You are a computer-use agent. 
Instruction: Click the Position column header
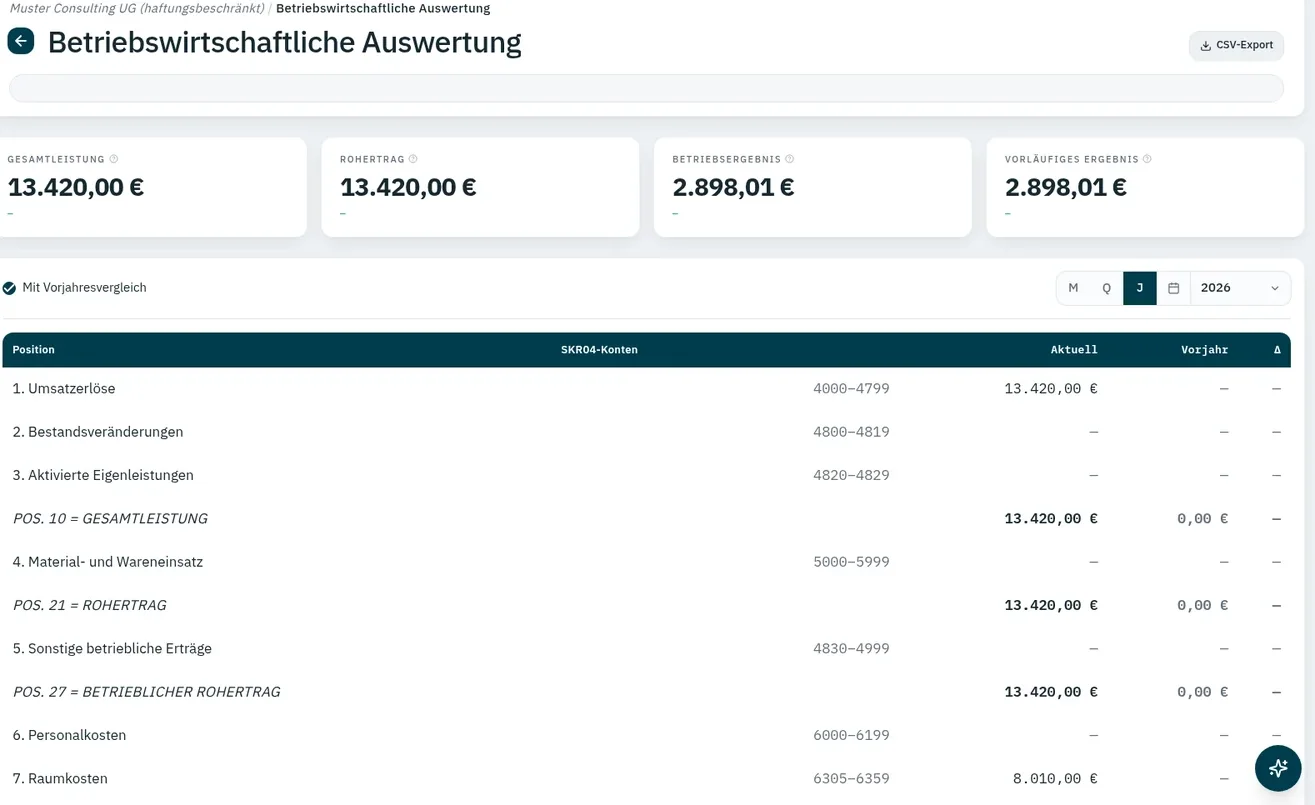click(x=34, y=350)
